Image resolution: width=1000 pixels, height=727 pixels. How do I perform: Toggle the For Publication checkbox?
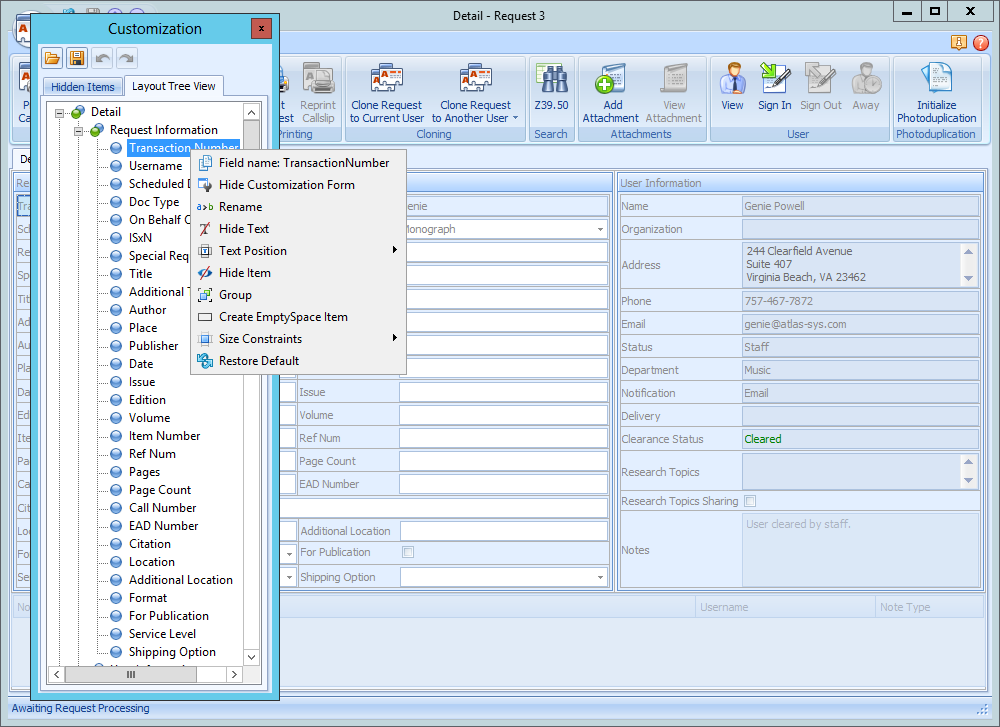pos(408,552)
